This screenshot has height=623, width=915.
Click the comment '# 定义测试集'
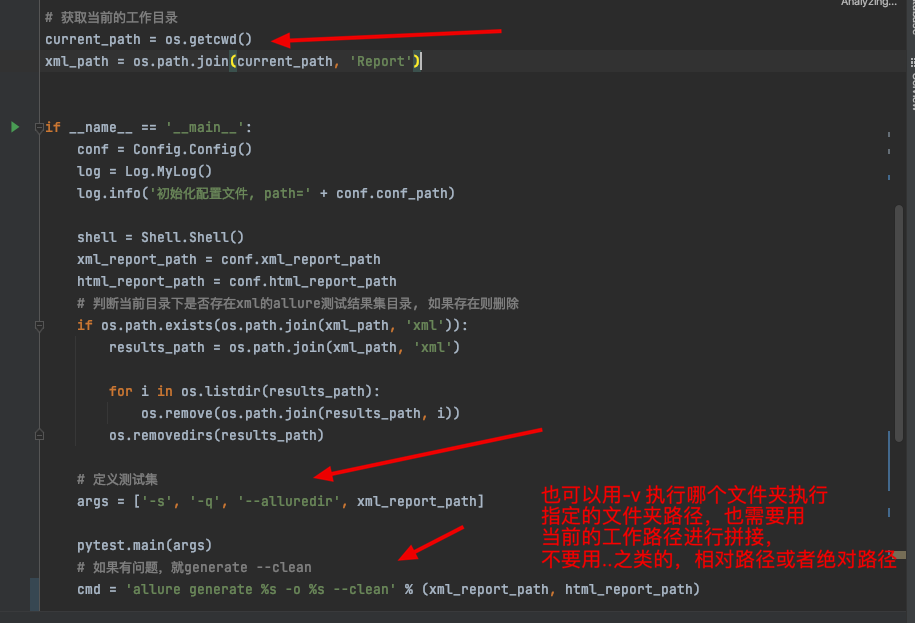(x=117, y=480)
